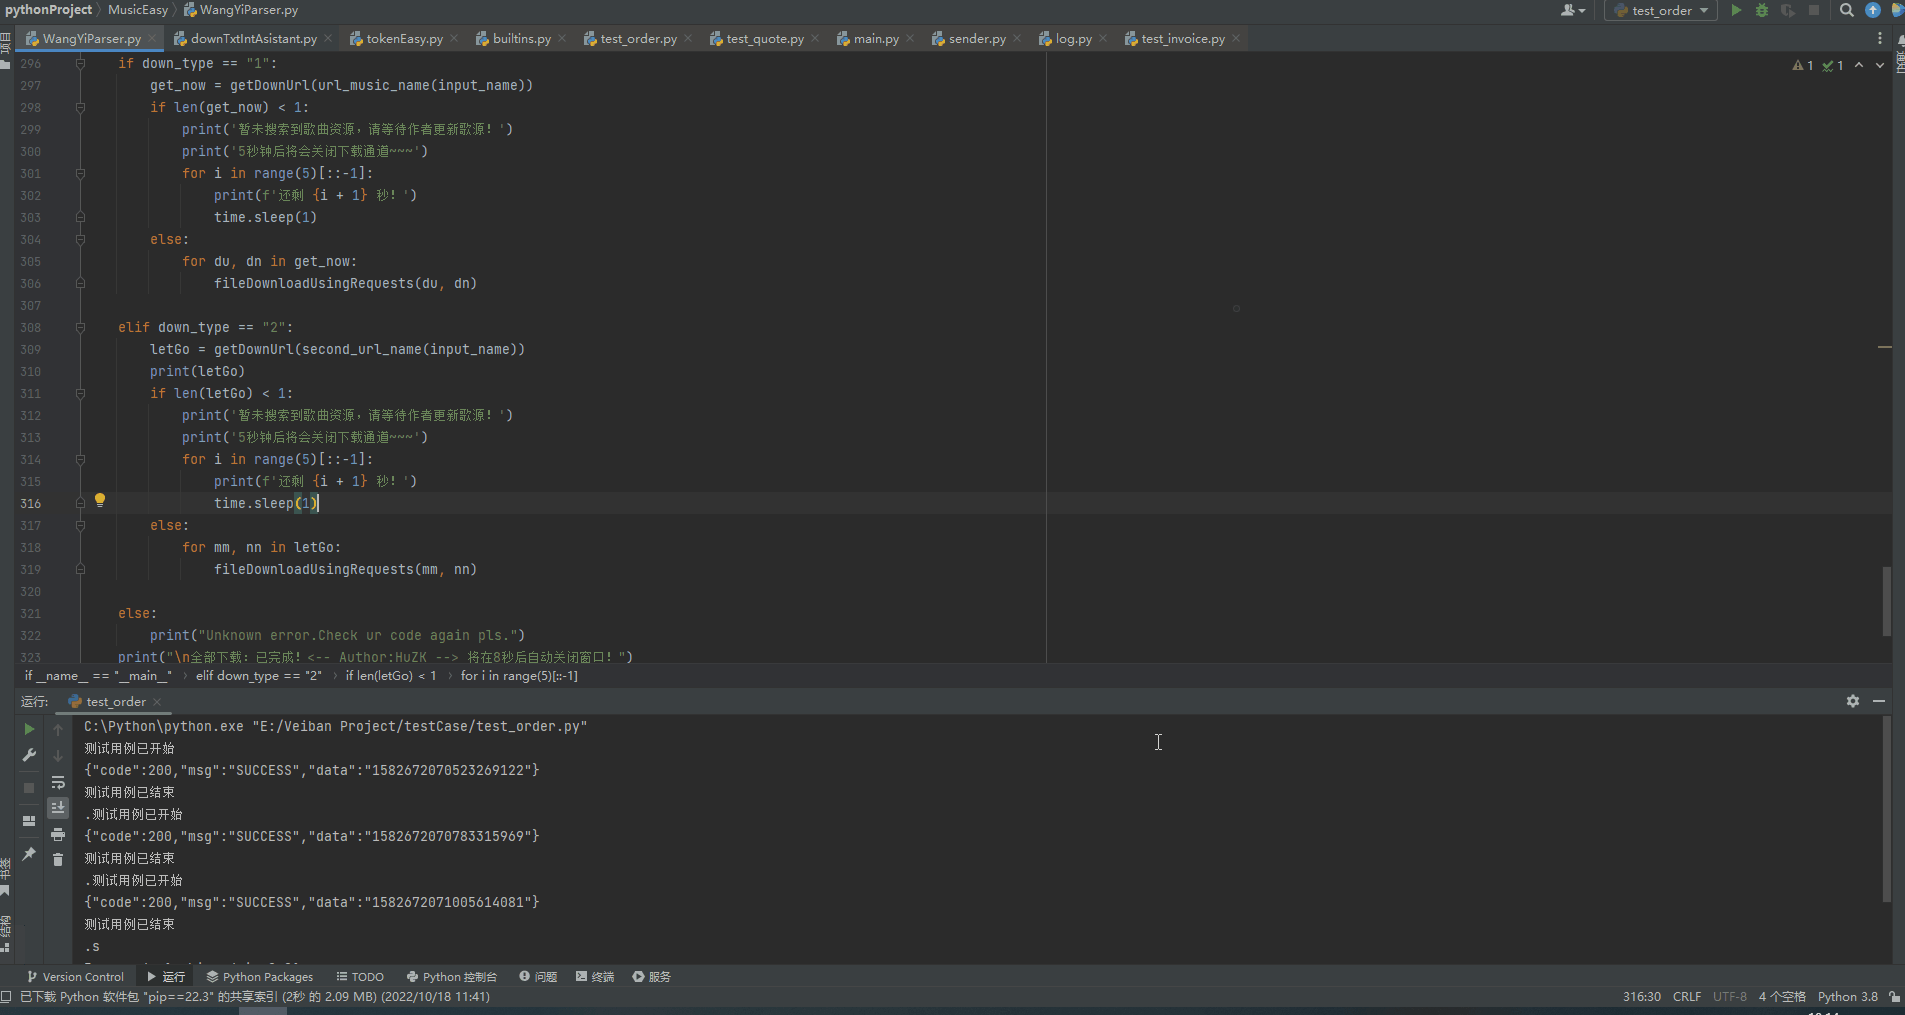Toggle soft-wrap in the run console

coord(58,783)
